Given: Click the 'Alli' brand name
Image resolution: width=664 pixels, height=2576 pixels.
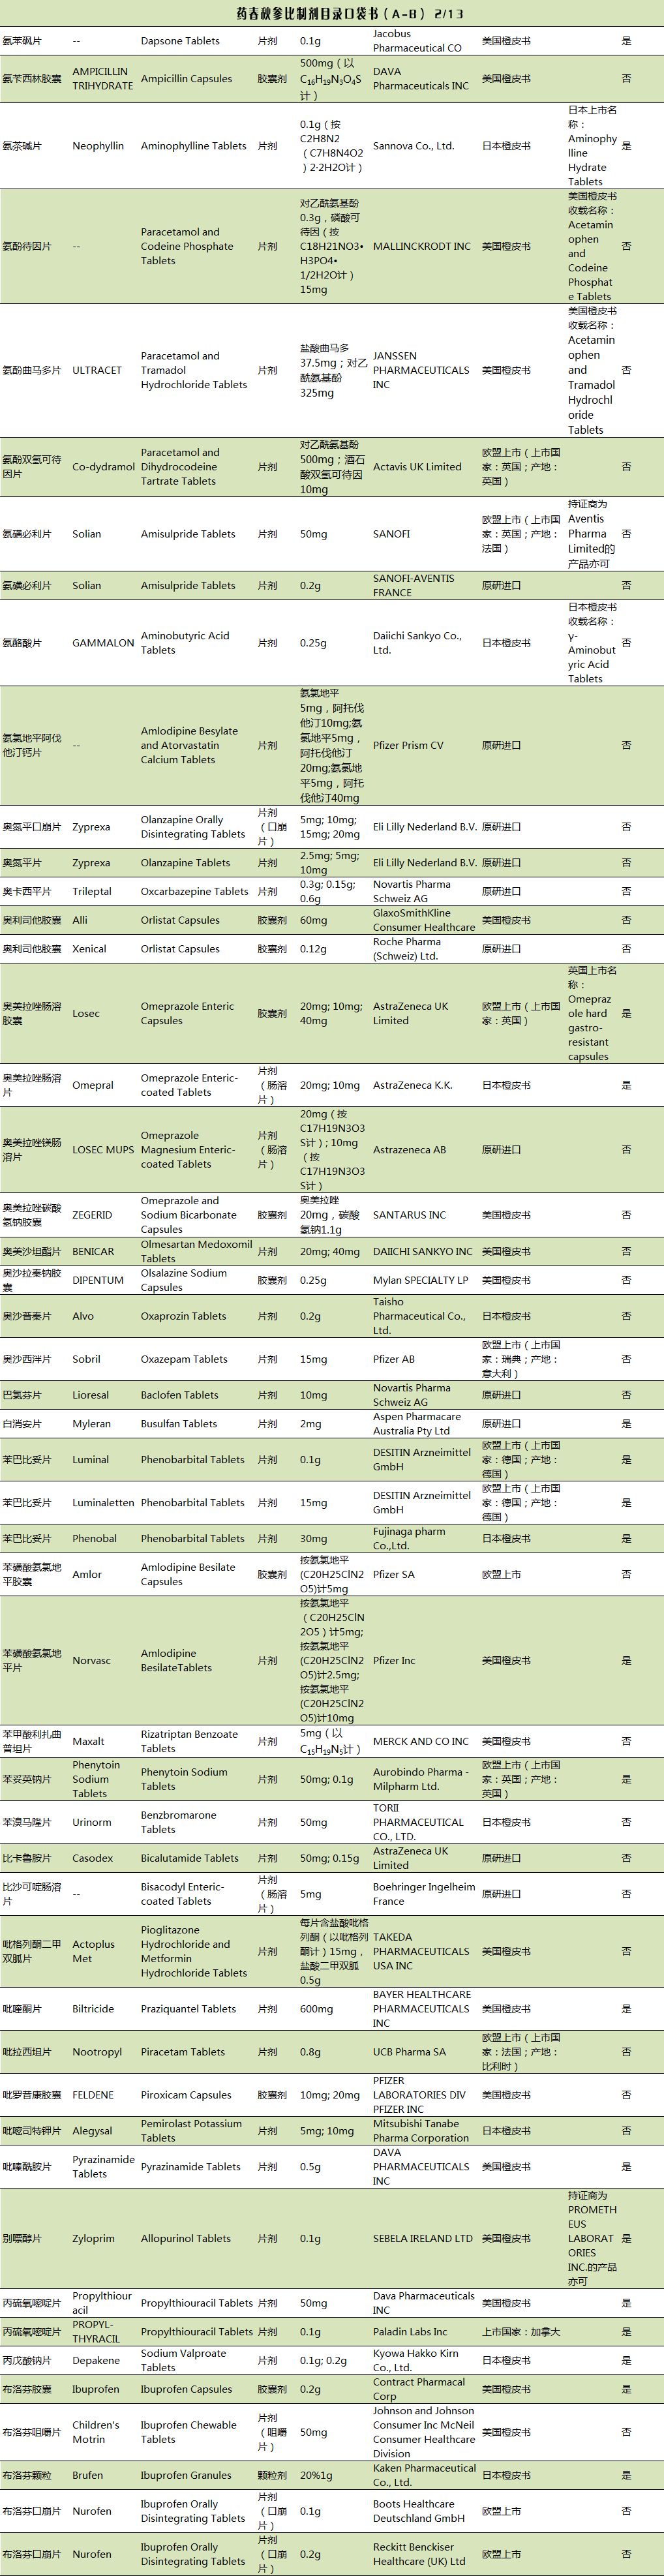Looking at the screenshot, I should pos(80,920).
